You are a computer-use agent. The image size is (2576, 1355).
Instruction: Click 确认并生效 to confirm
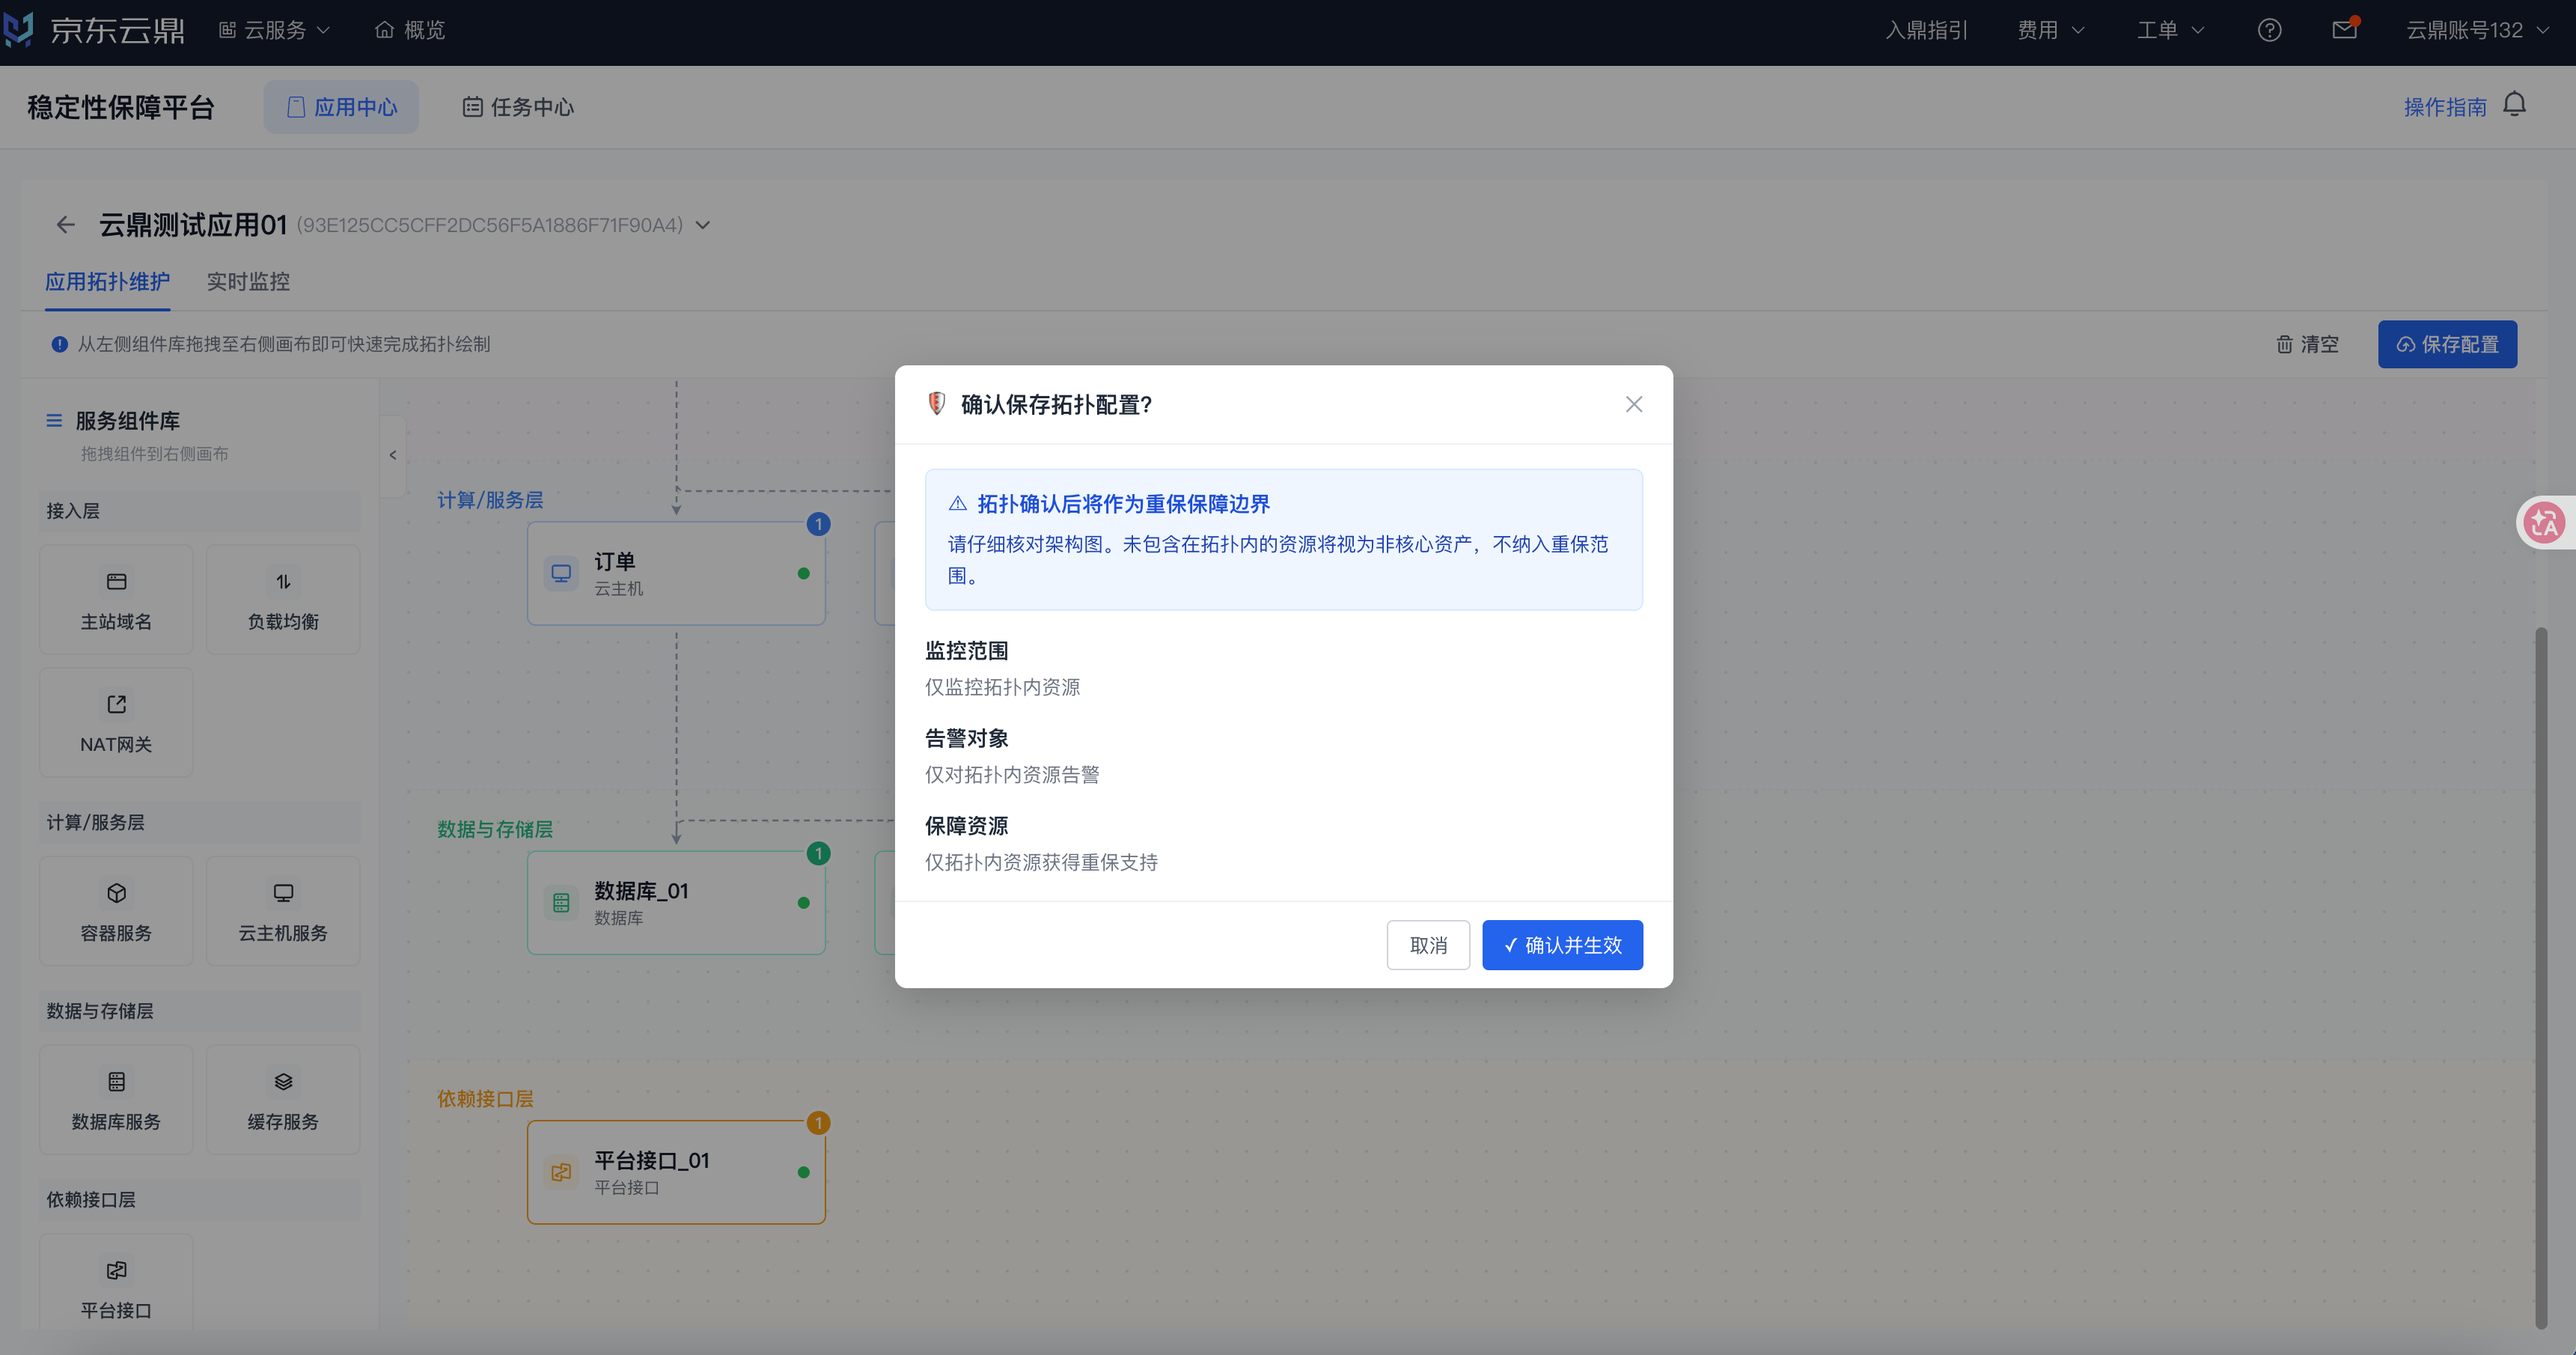click(1562, 945)
